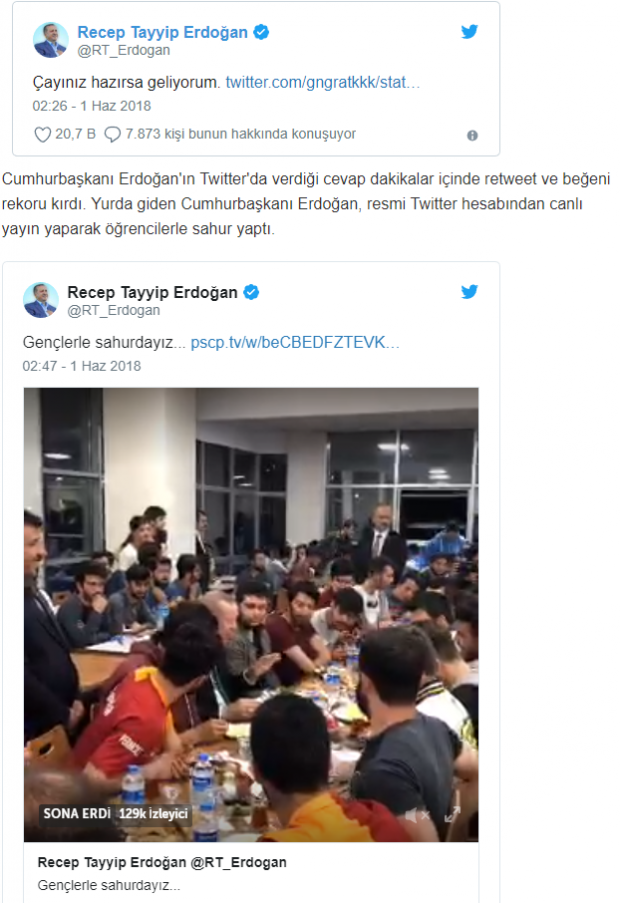Click the blue Recep Tayyip Erdoğan name

tap(162, 32)
